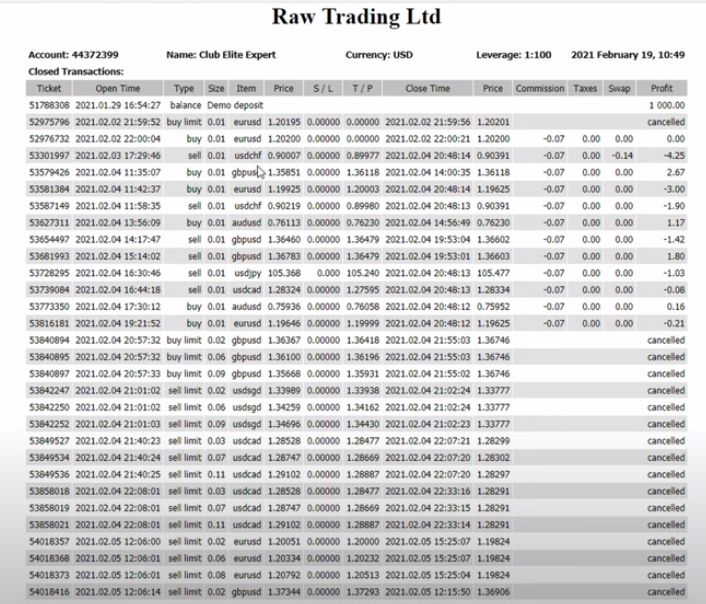Click the Leverage: 1:100 text
The height and width of the screenshot is (604, 706).
514,55
